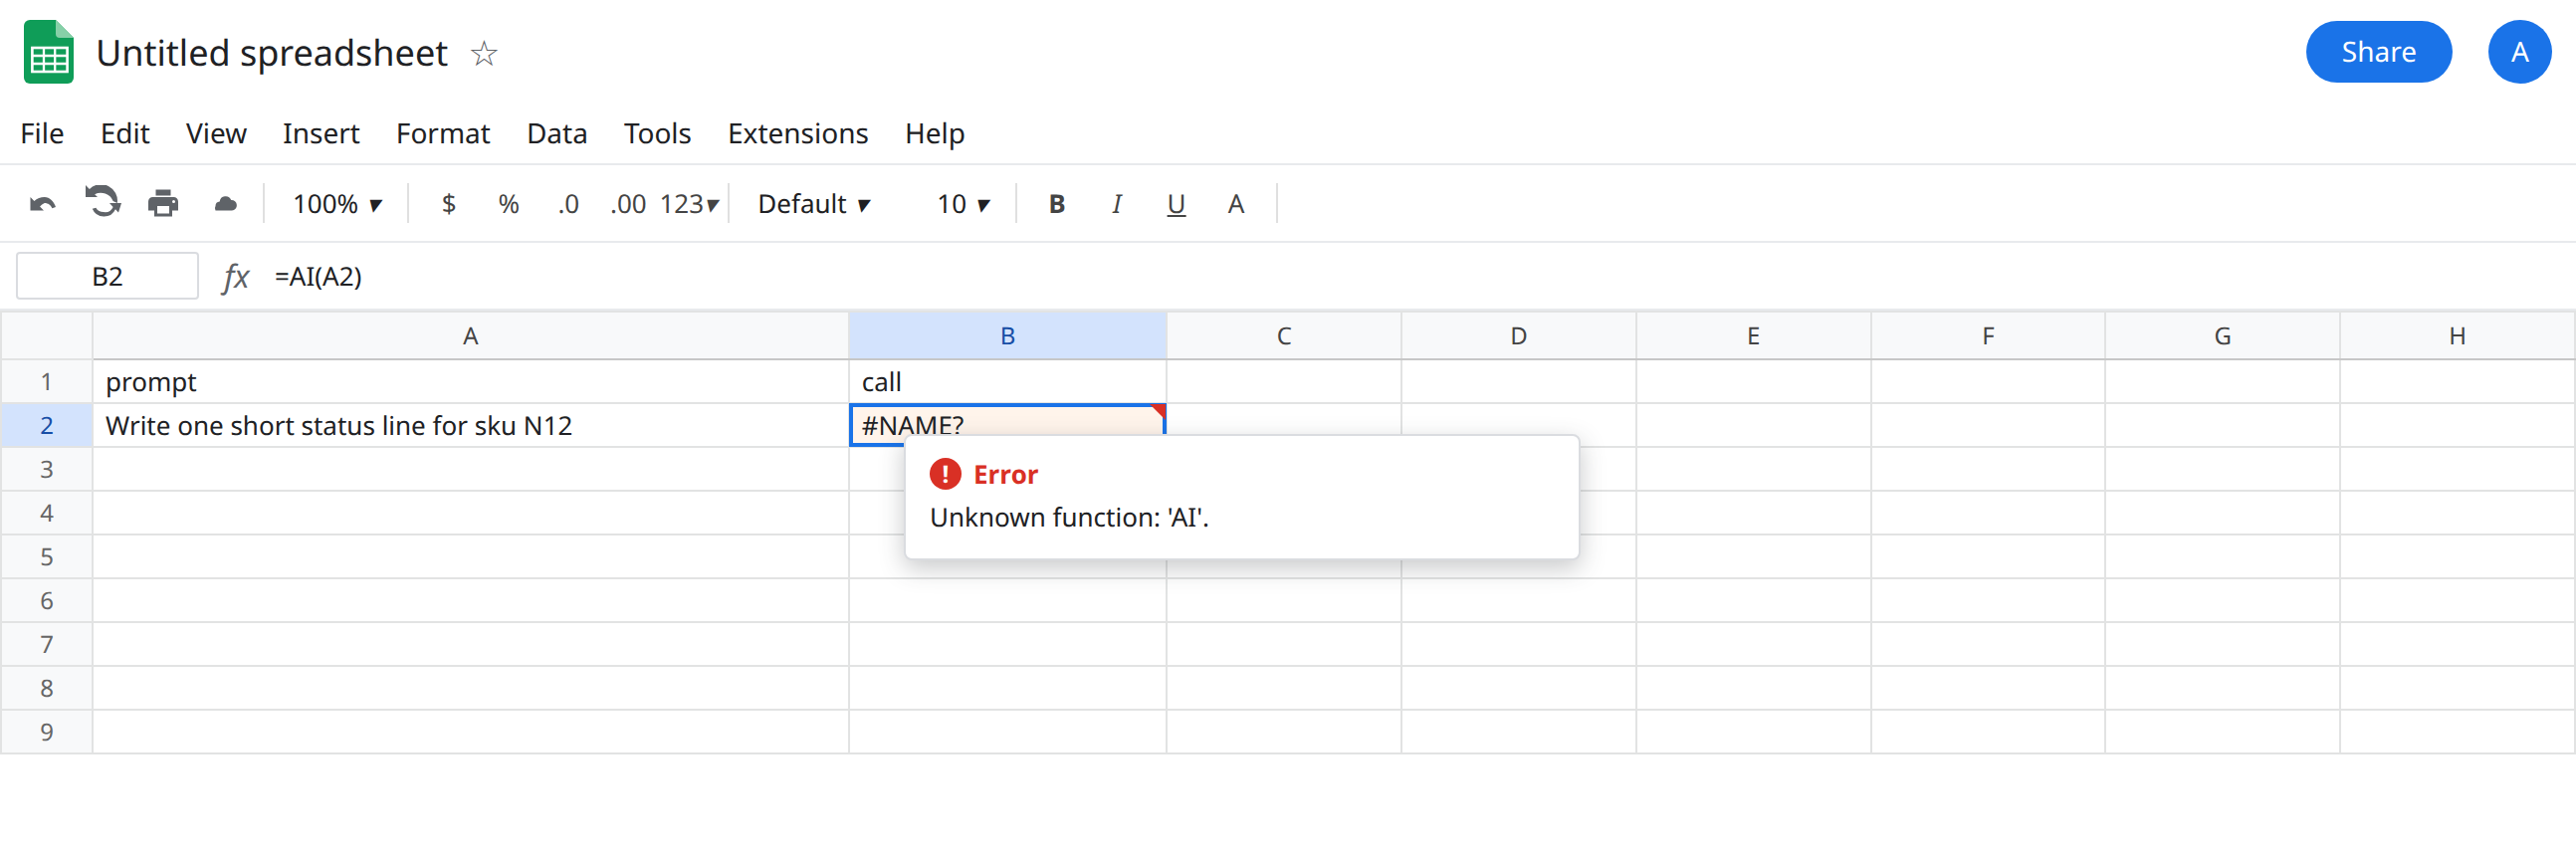The width and height of the screenshot is (2576, 856).
Task: Open the Help menu
Action: point(935,133)
